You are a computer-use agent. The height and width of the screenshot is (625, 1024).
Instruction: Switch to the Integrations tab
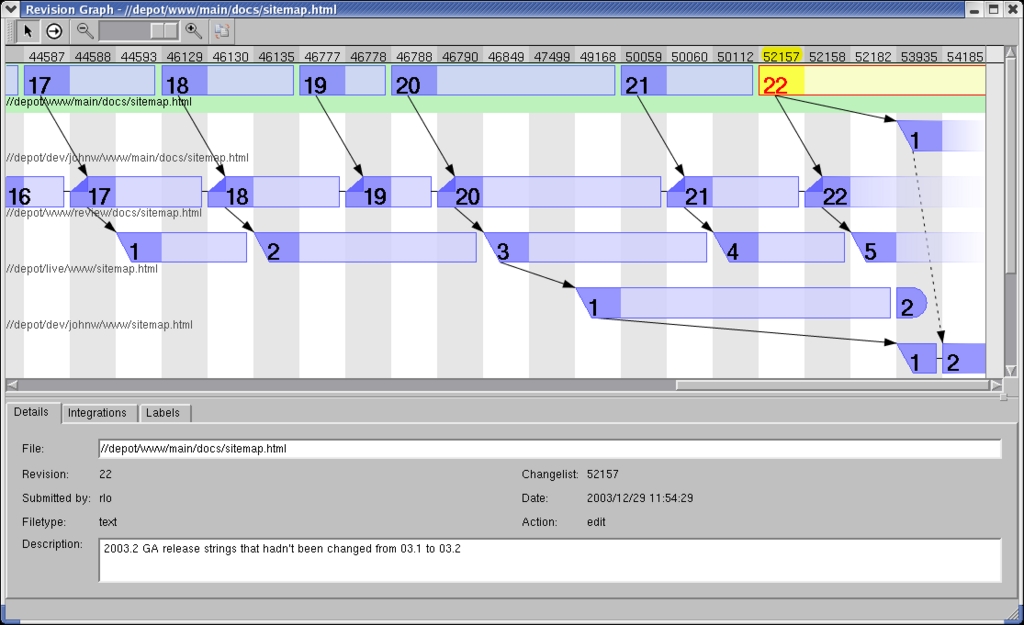click(x=97, y=413)
